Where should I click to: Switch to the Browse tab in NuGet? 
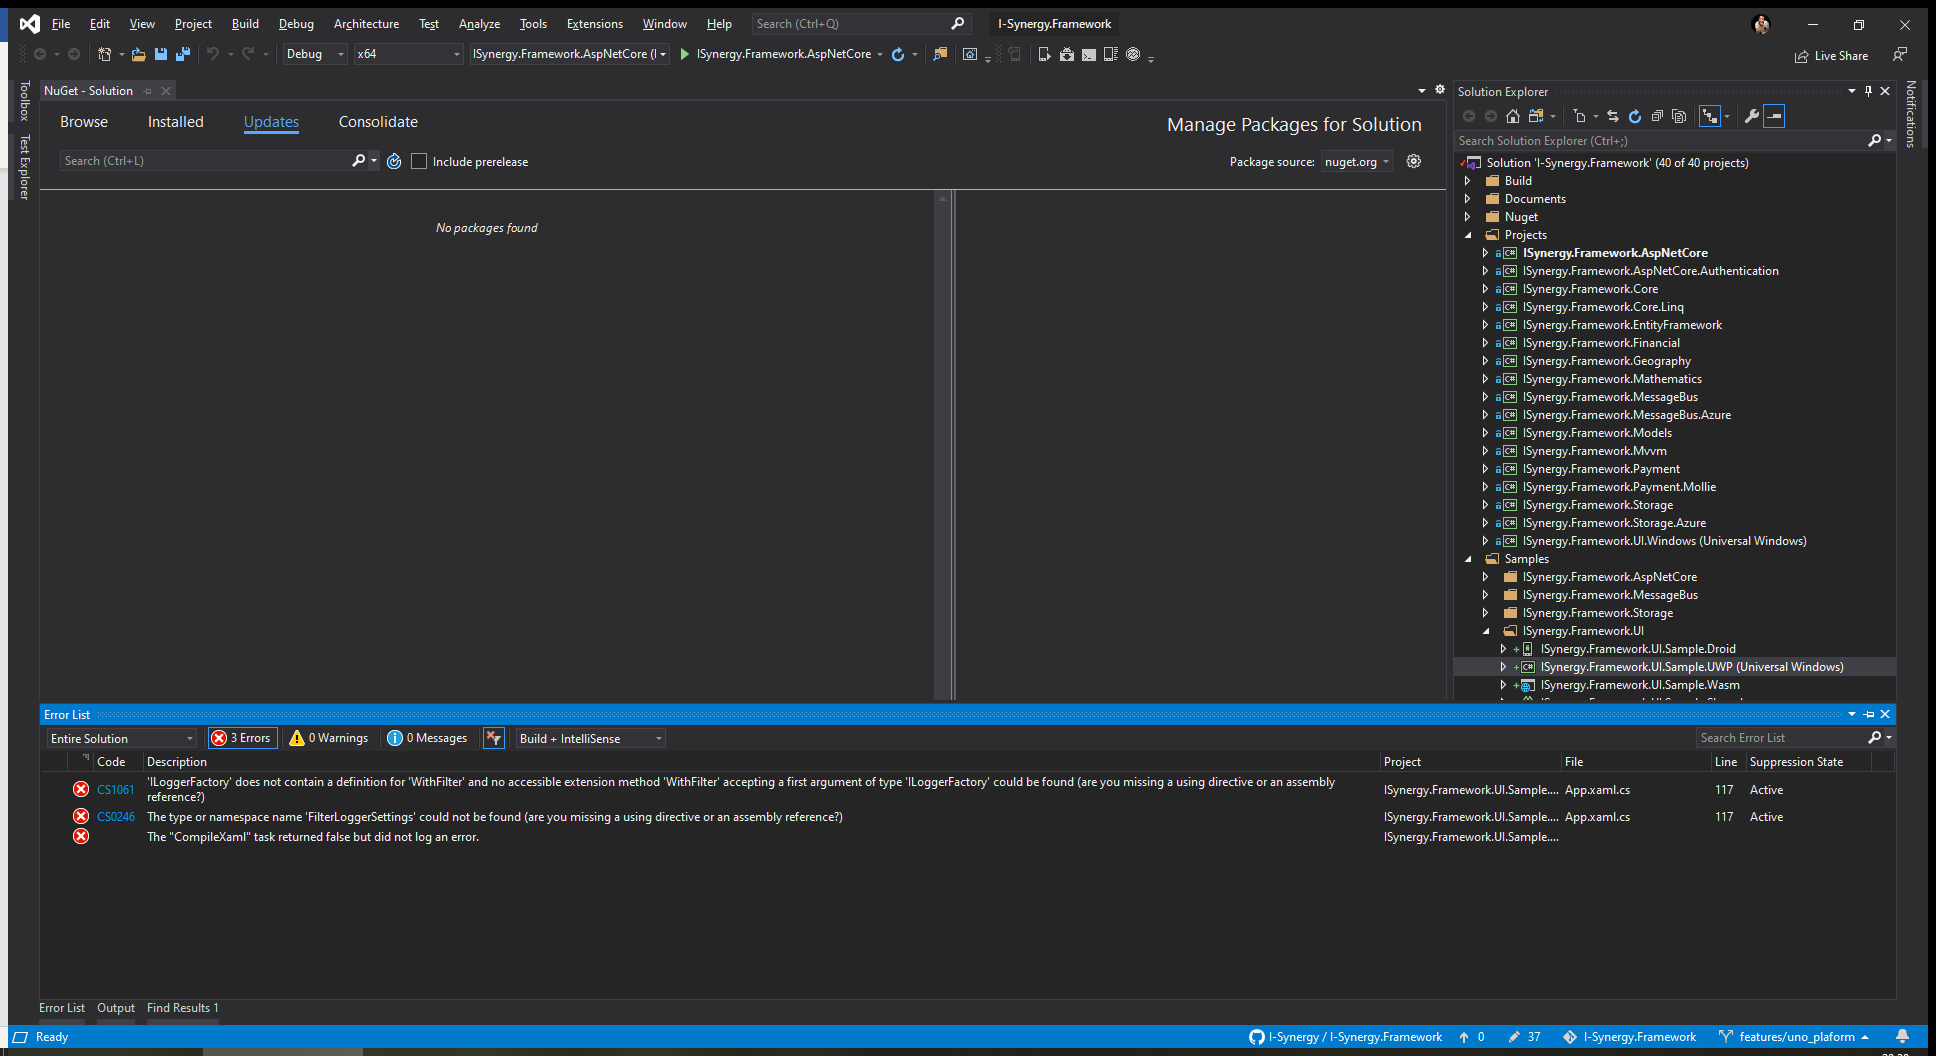pos(84,122)
